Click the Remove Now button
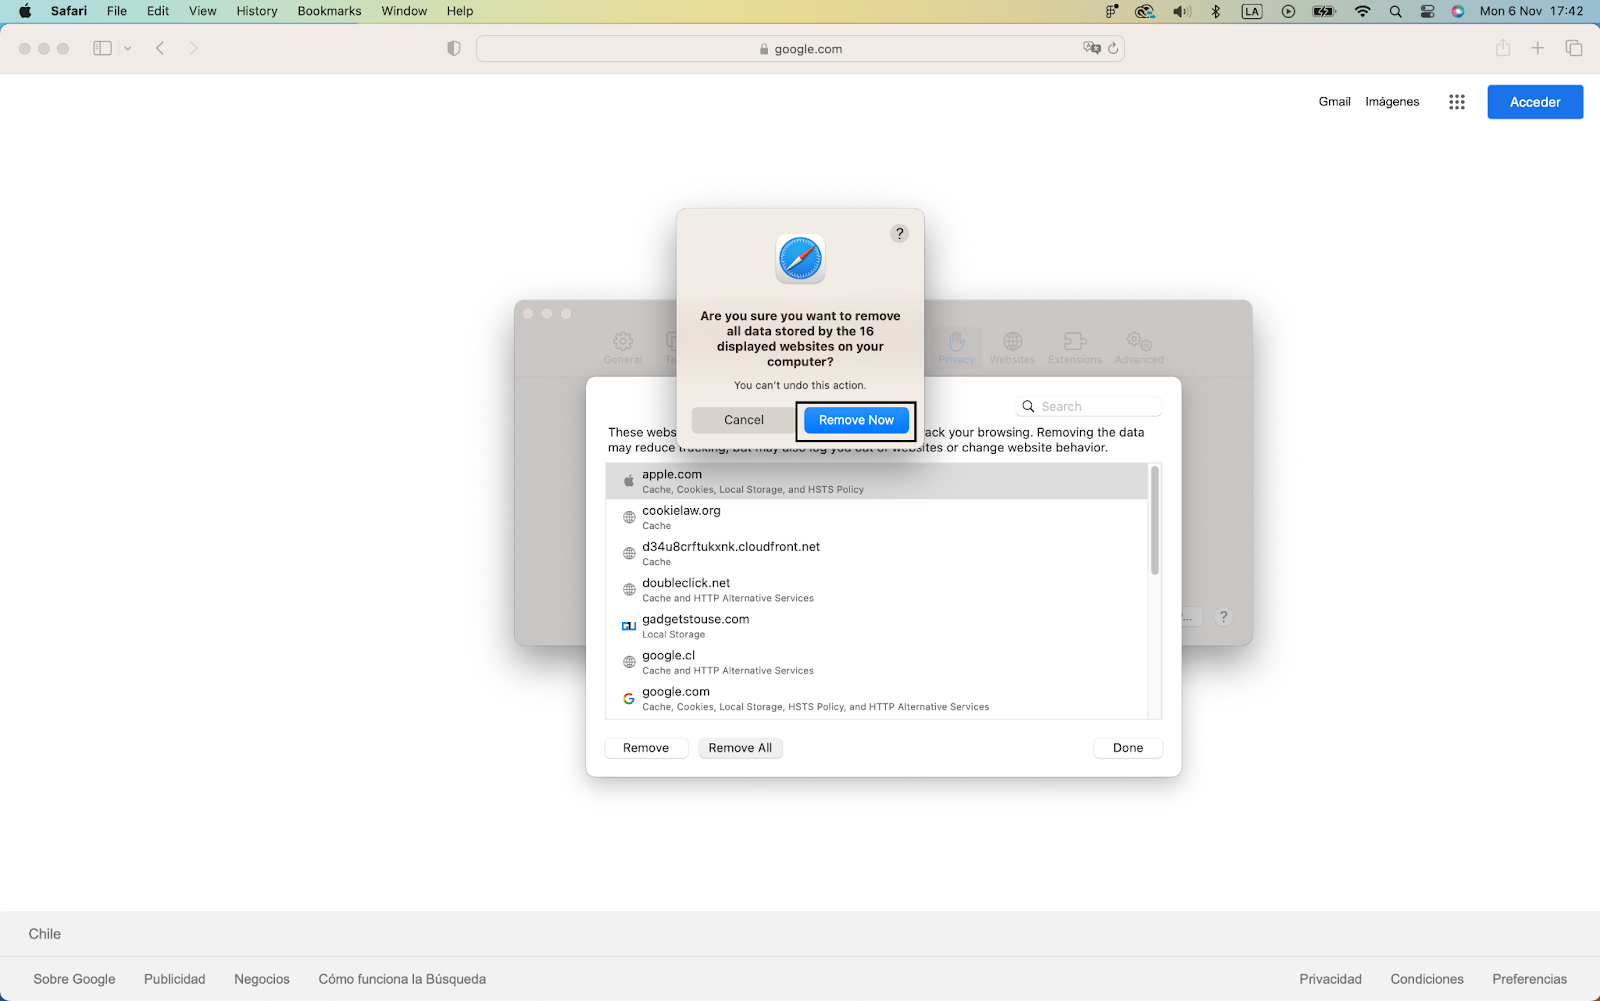Screen dimensions: 1600x1001 [856, 420]
